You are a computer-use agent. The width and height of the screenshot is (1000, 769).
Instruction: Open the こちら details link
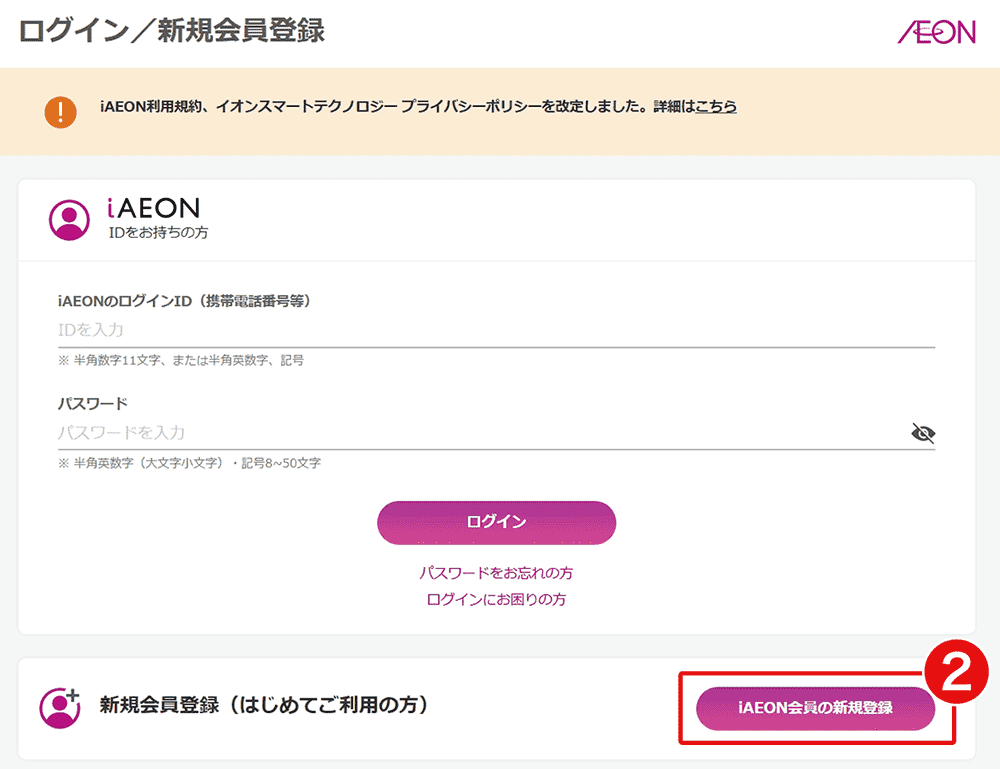click(x=716, y=106)
